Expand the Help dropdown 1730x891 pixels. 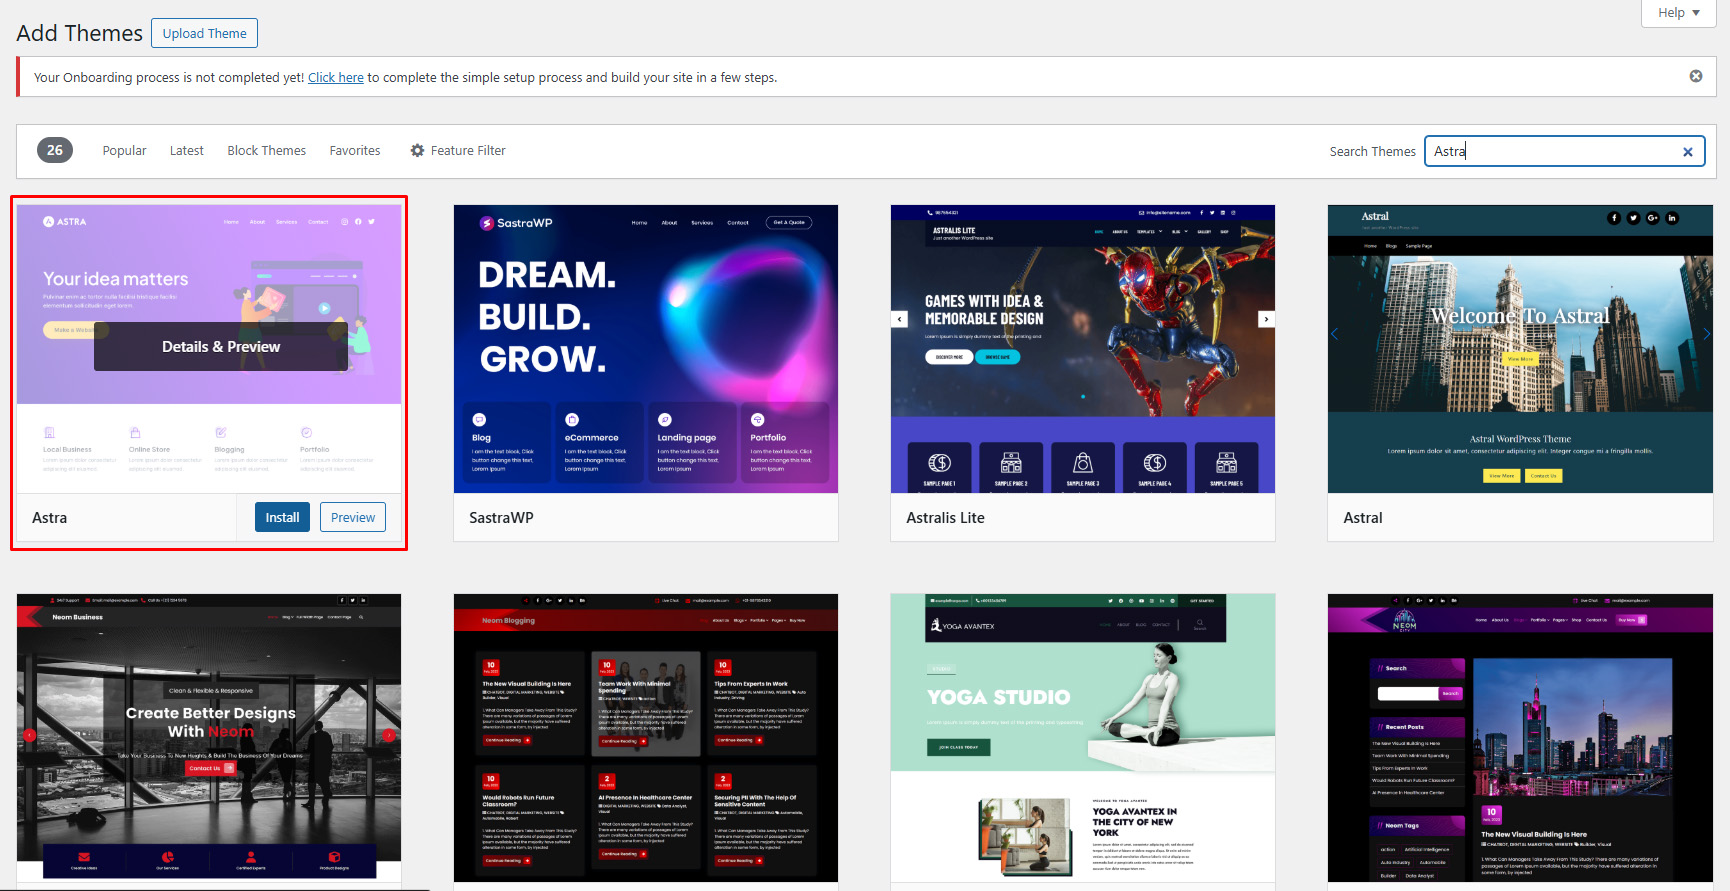1679,13
